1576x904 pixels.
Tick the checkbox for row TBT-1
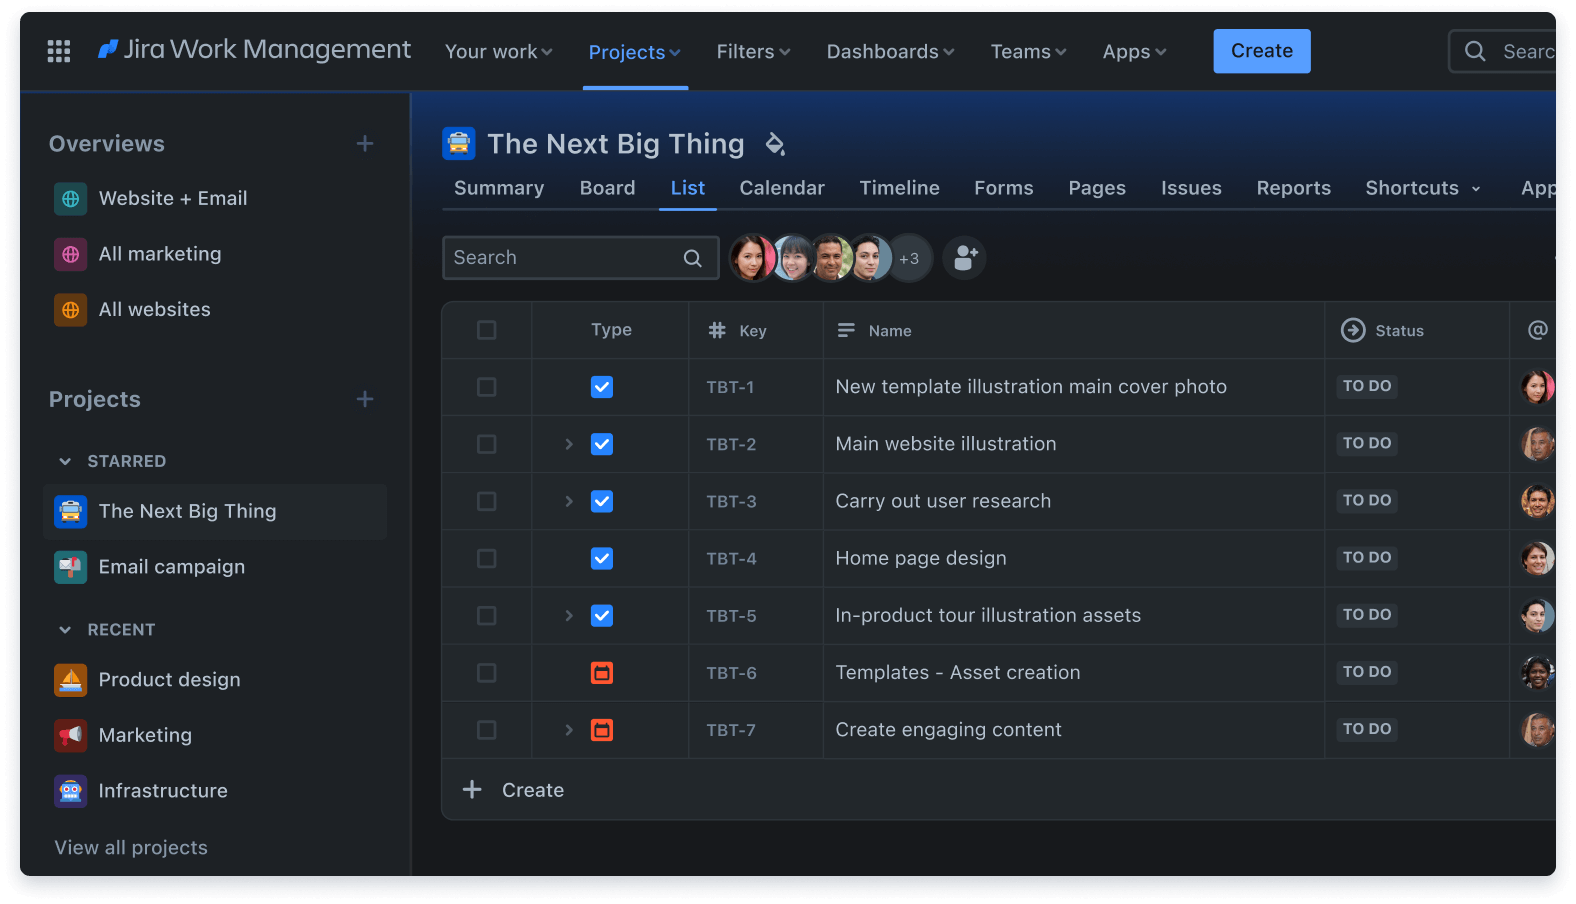487,387
